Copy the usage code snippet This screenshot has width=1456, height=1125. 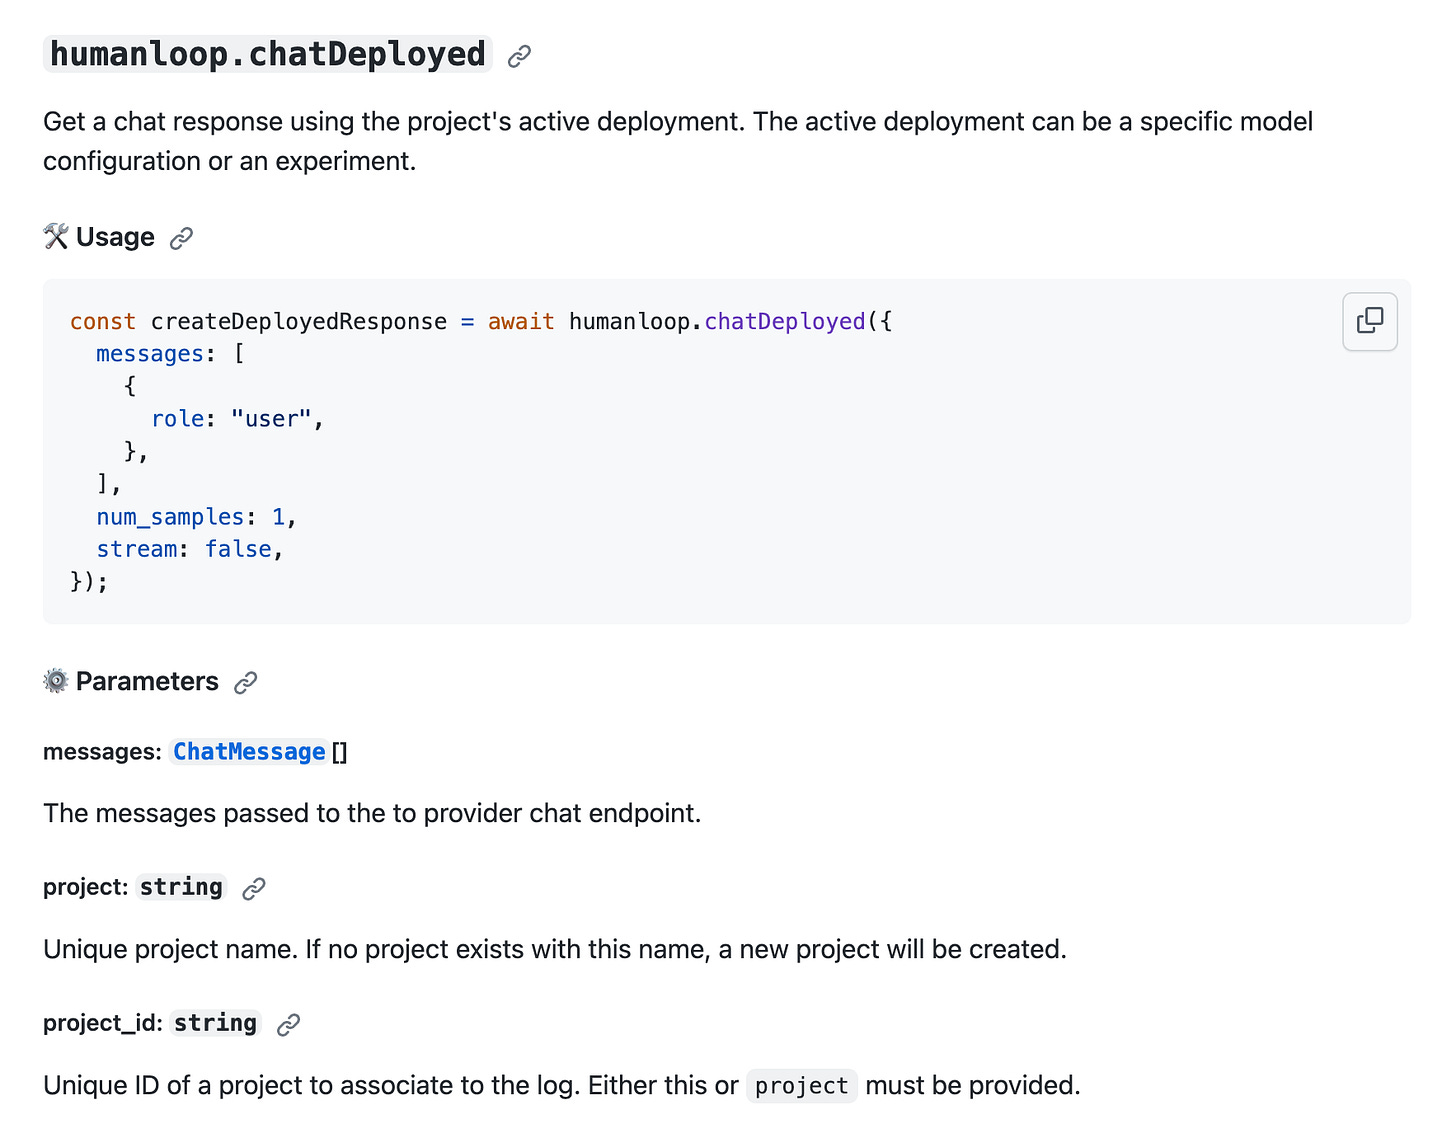[x=1369, y=321]
